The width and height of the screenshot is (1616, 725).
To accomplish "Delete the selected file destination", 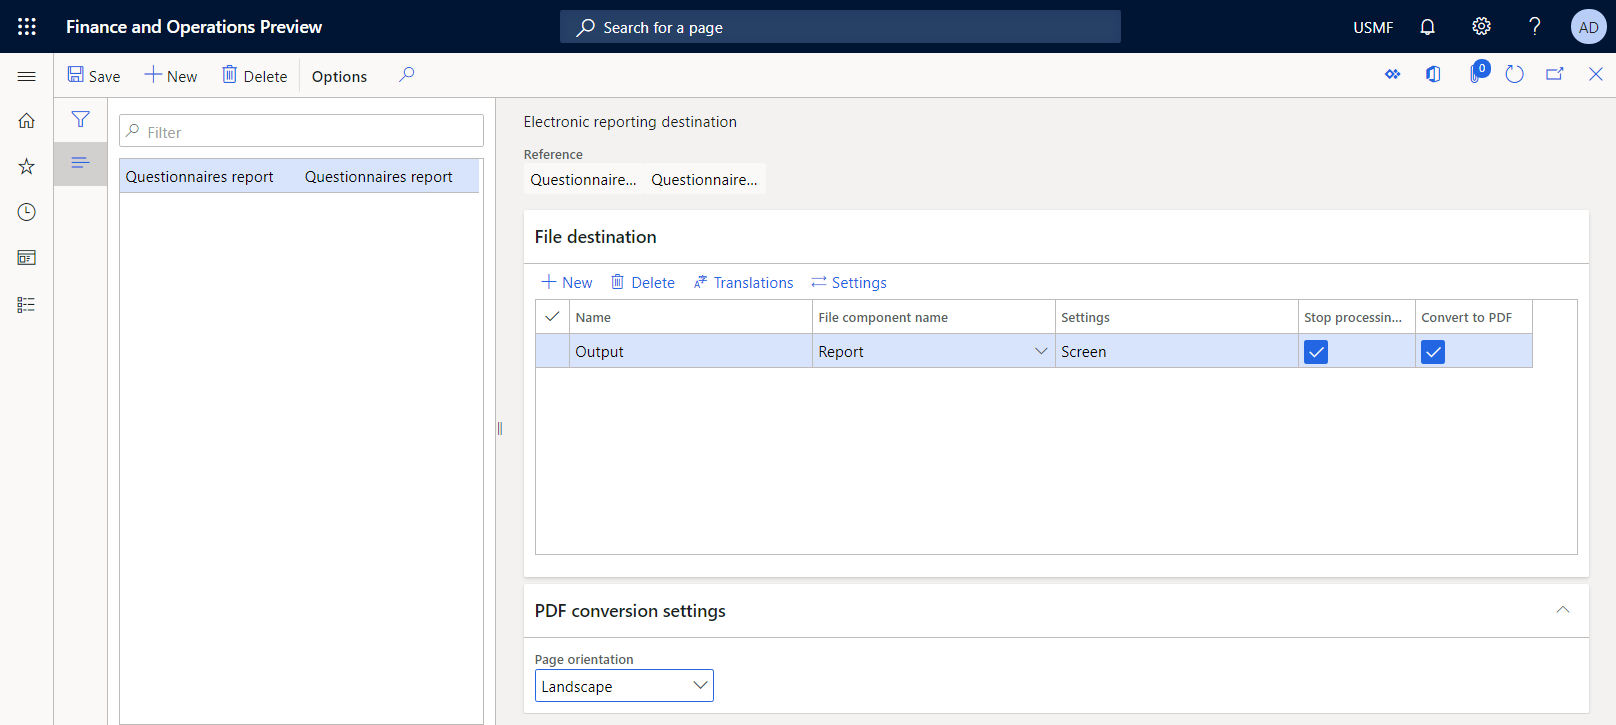I will (643, 283).
